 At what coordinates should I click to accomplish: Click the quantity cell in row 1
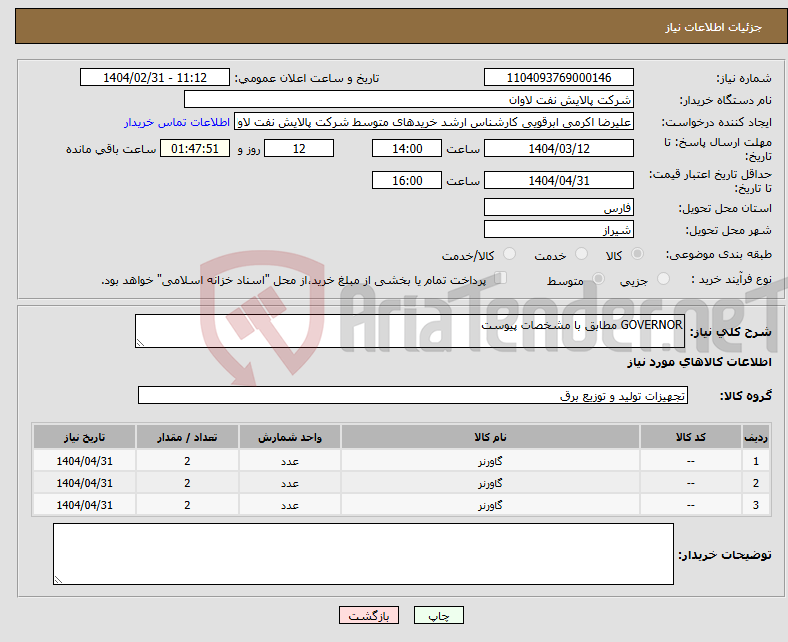[x=187, y=461]
